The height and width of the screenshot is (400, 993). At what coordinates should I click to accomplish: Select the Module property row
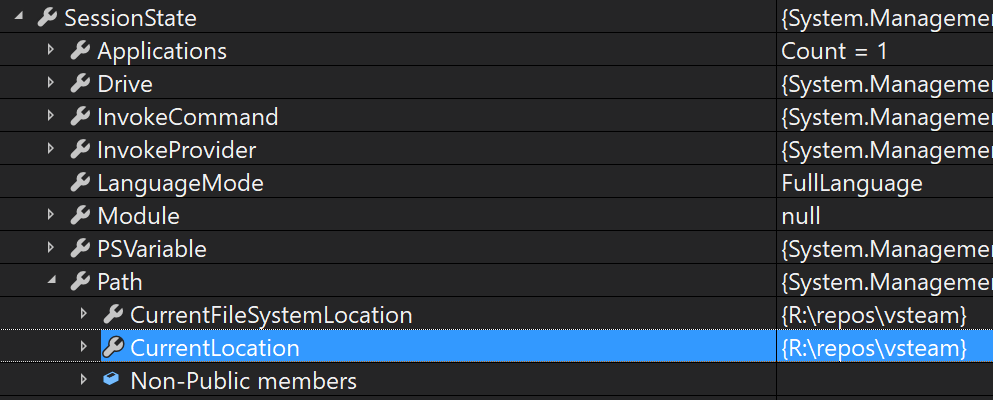click(x=496, y=216)
